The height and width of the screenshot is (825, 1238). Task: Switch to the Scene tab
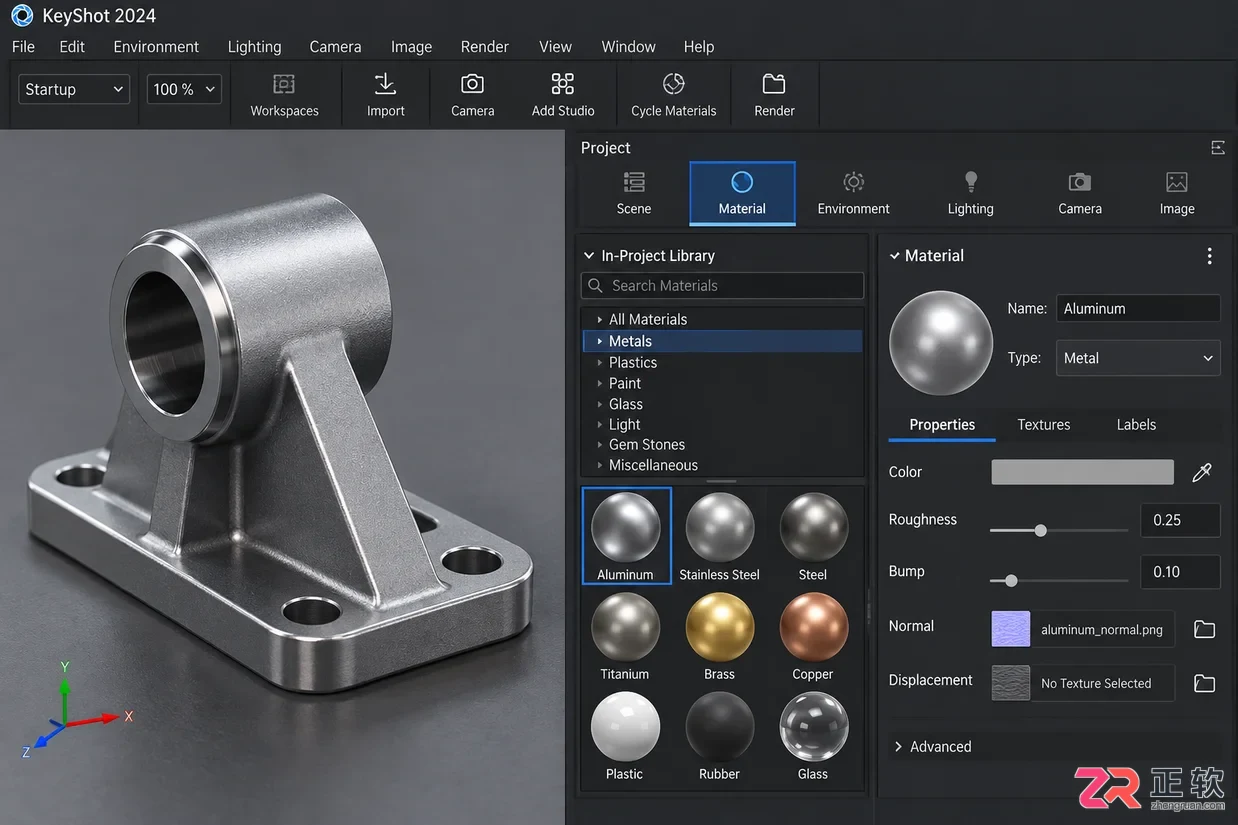coord(634,193)
